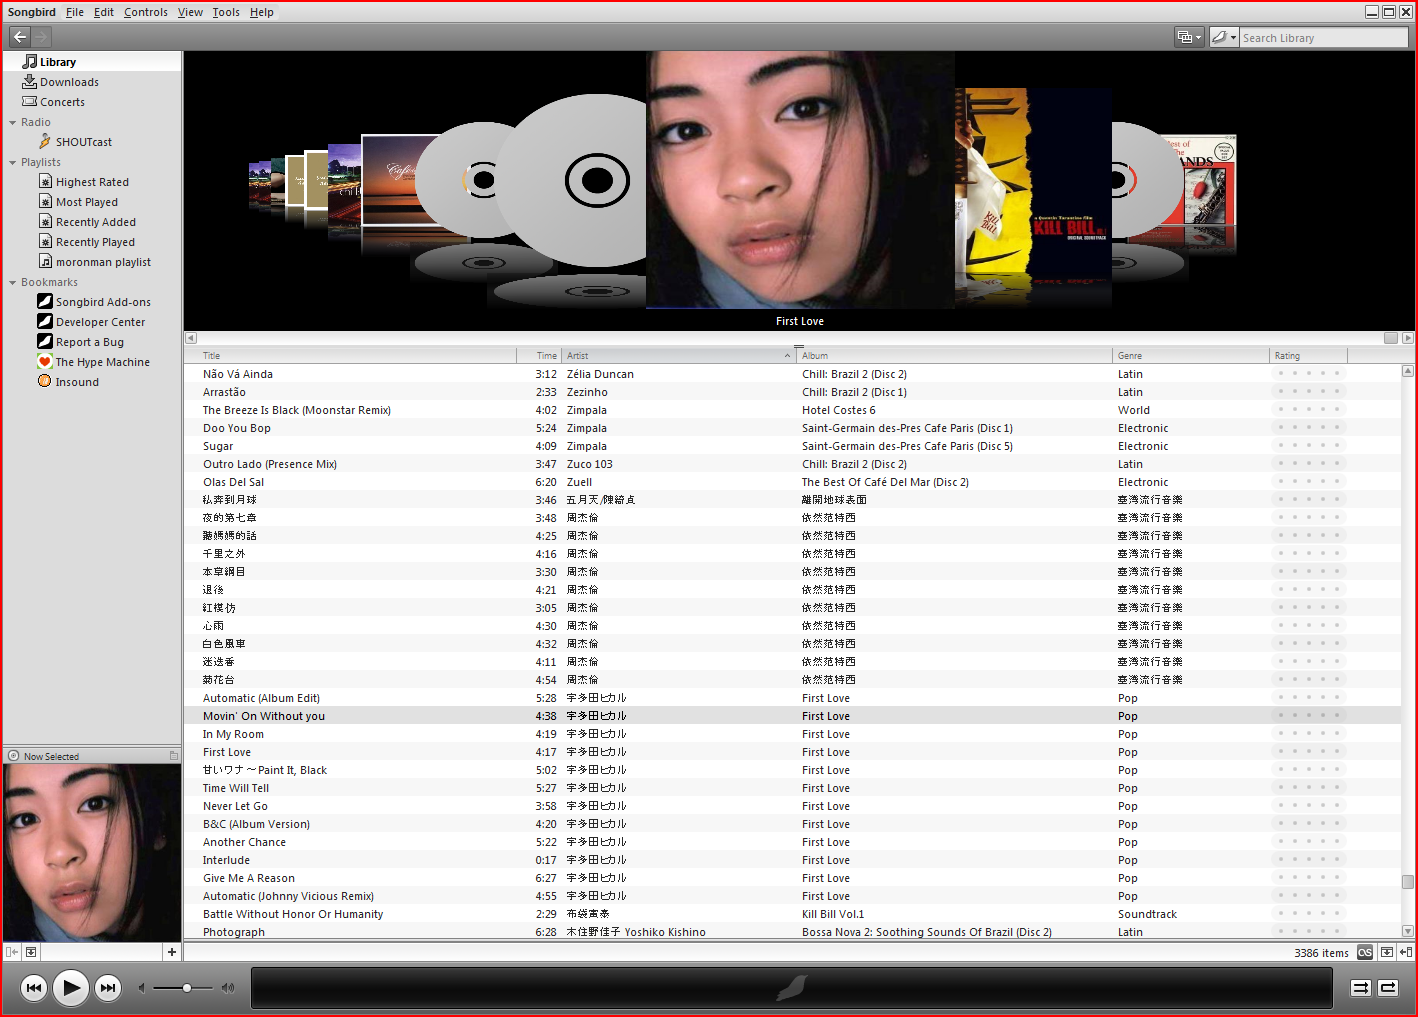Open Insound bookmark
This screenshot has height=1017, width=1418.
click(77, 382)
